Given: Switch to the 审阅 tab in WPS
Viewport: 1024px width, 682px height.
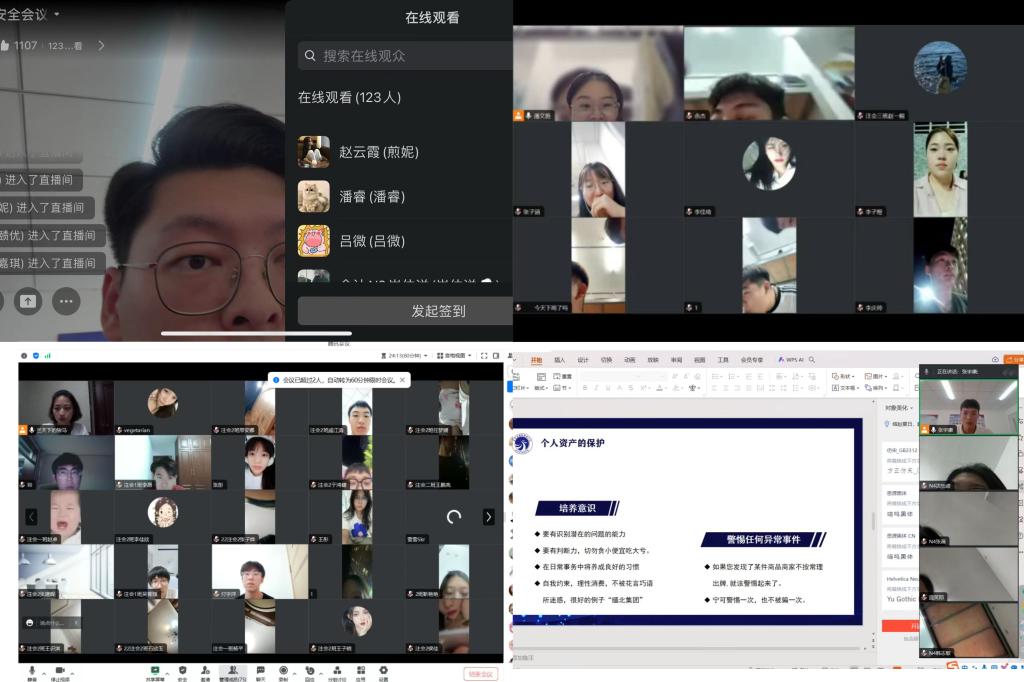Looking at the screenshot, I should coord(676,360).
